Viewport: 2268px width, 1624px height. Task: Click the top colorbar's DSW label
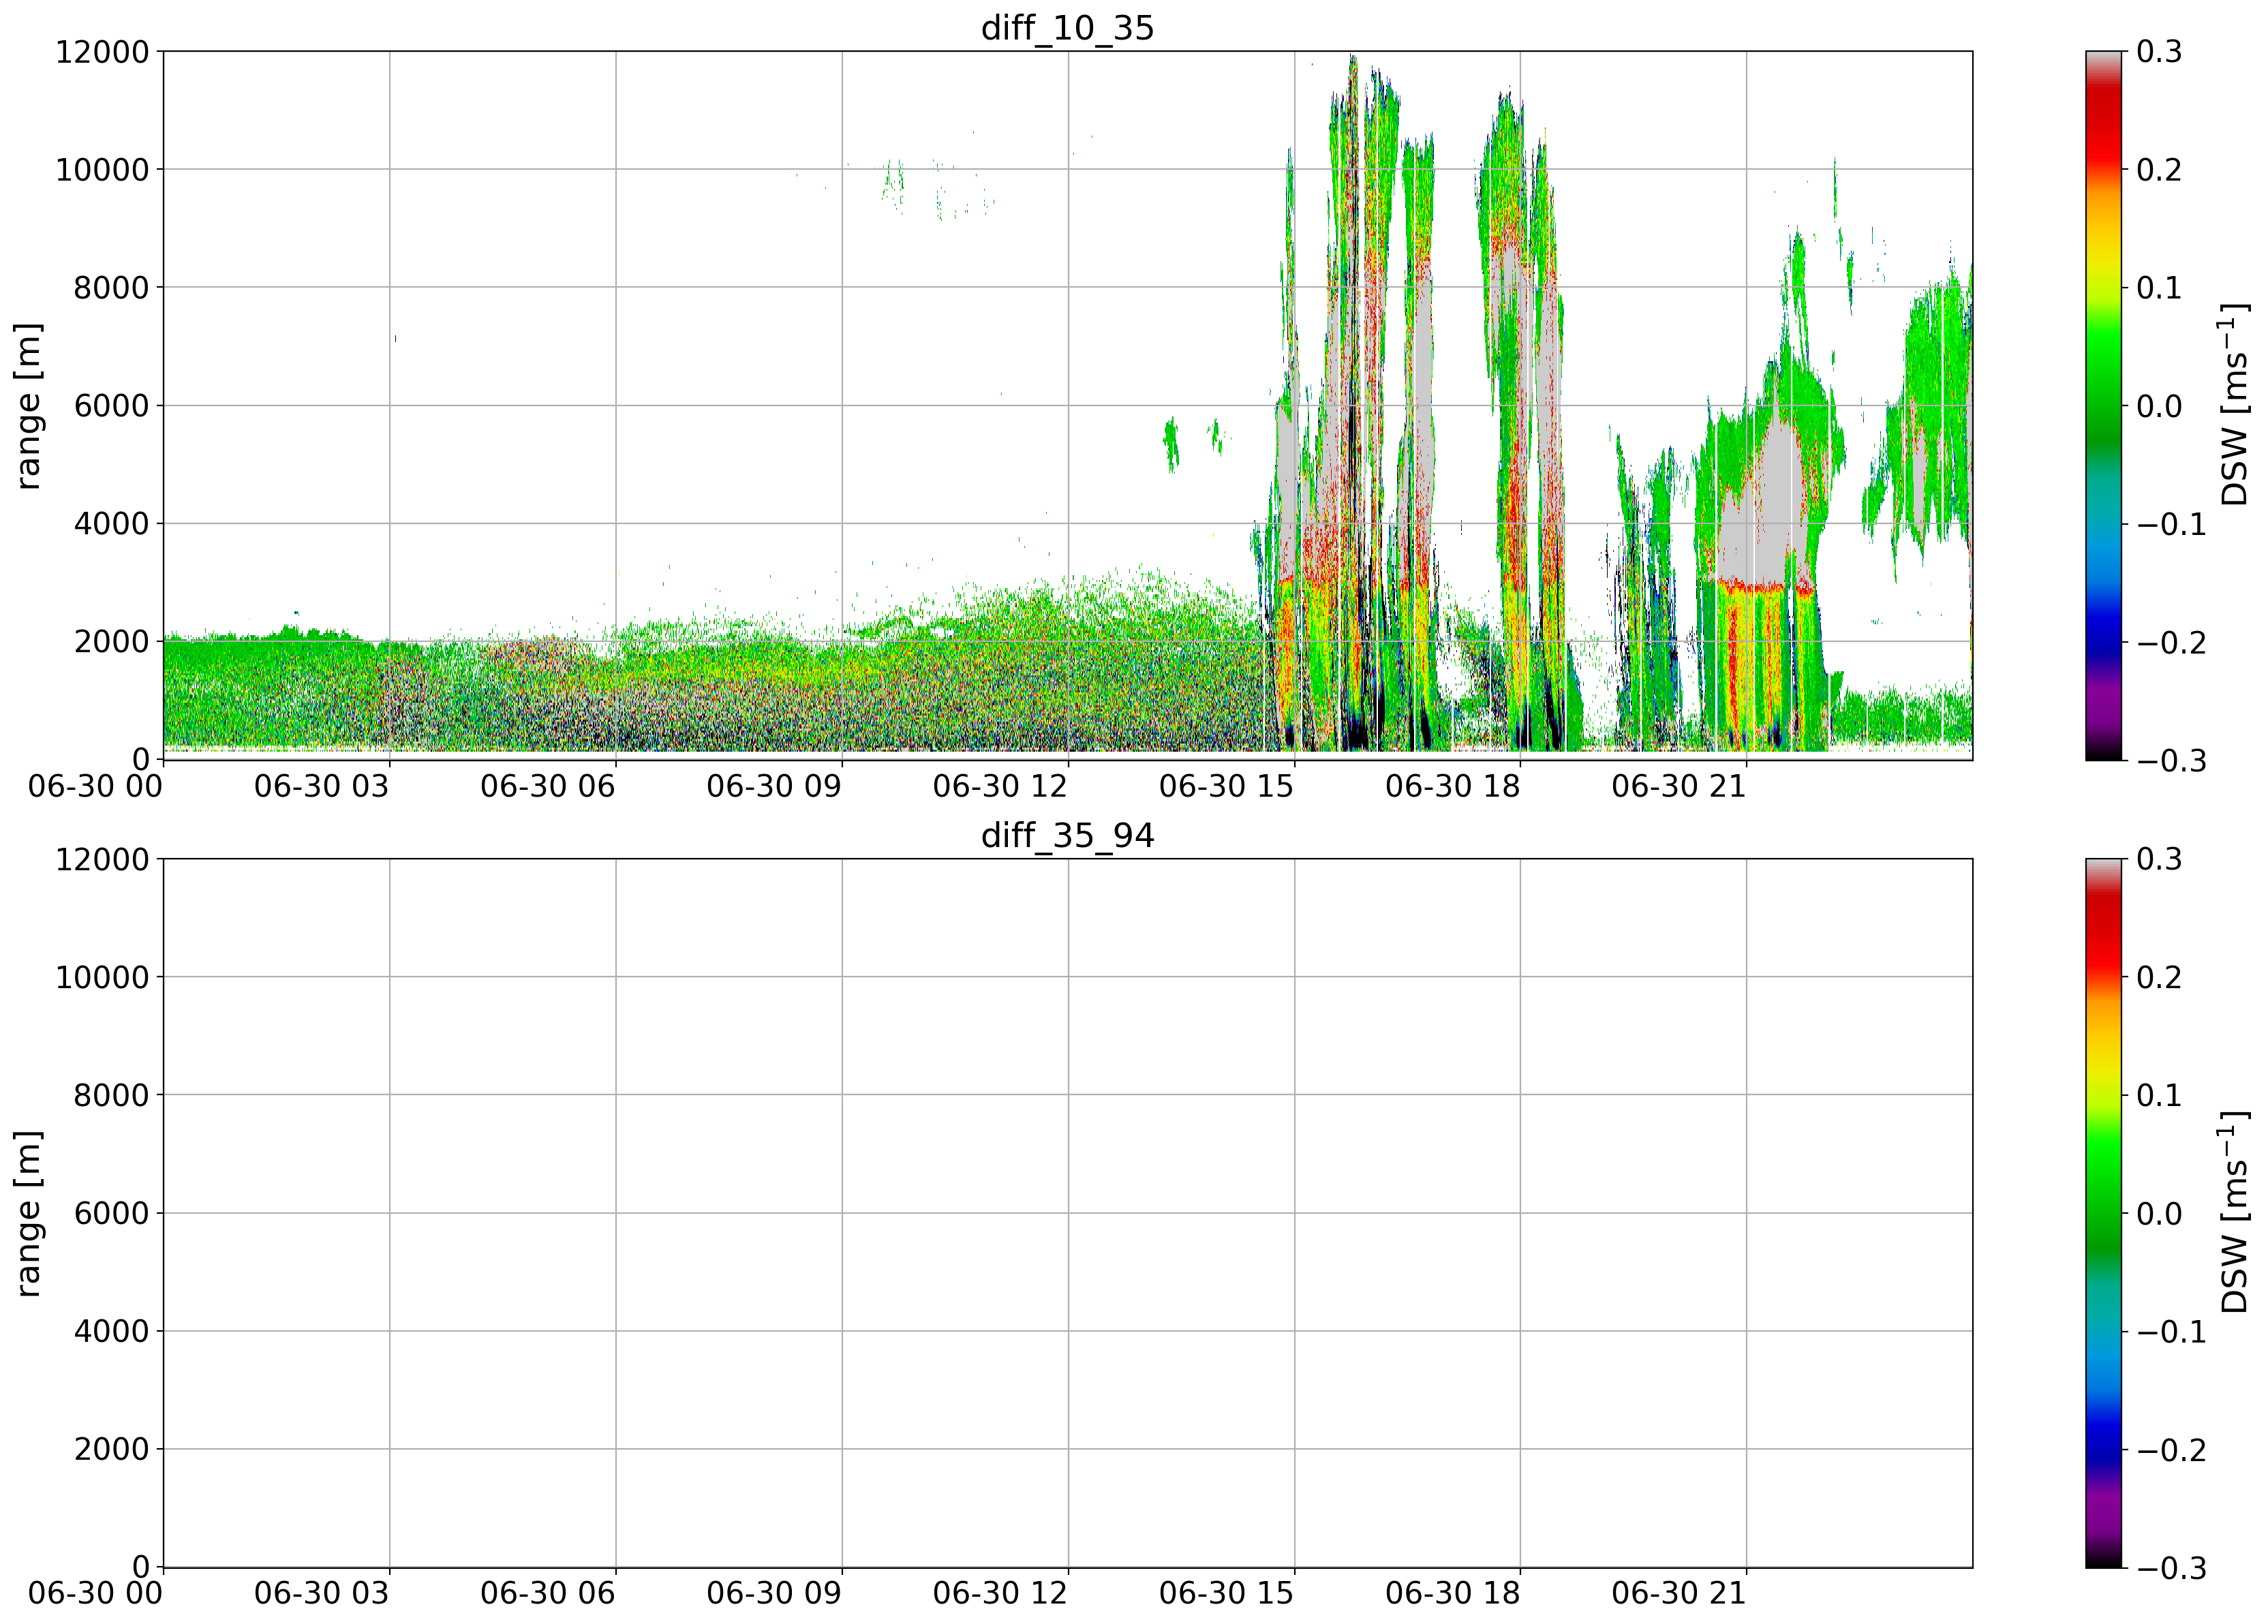[x=2234, y=405]
